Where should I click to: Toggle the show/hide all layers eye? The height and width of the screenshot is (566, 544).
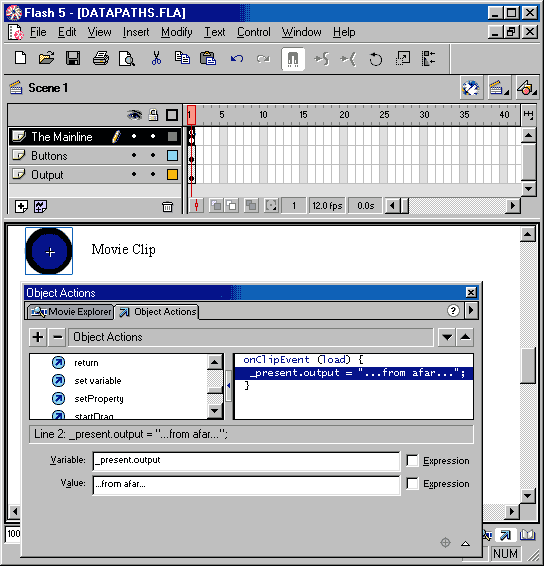tap(134, 115)
